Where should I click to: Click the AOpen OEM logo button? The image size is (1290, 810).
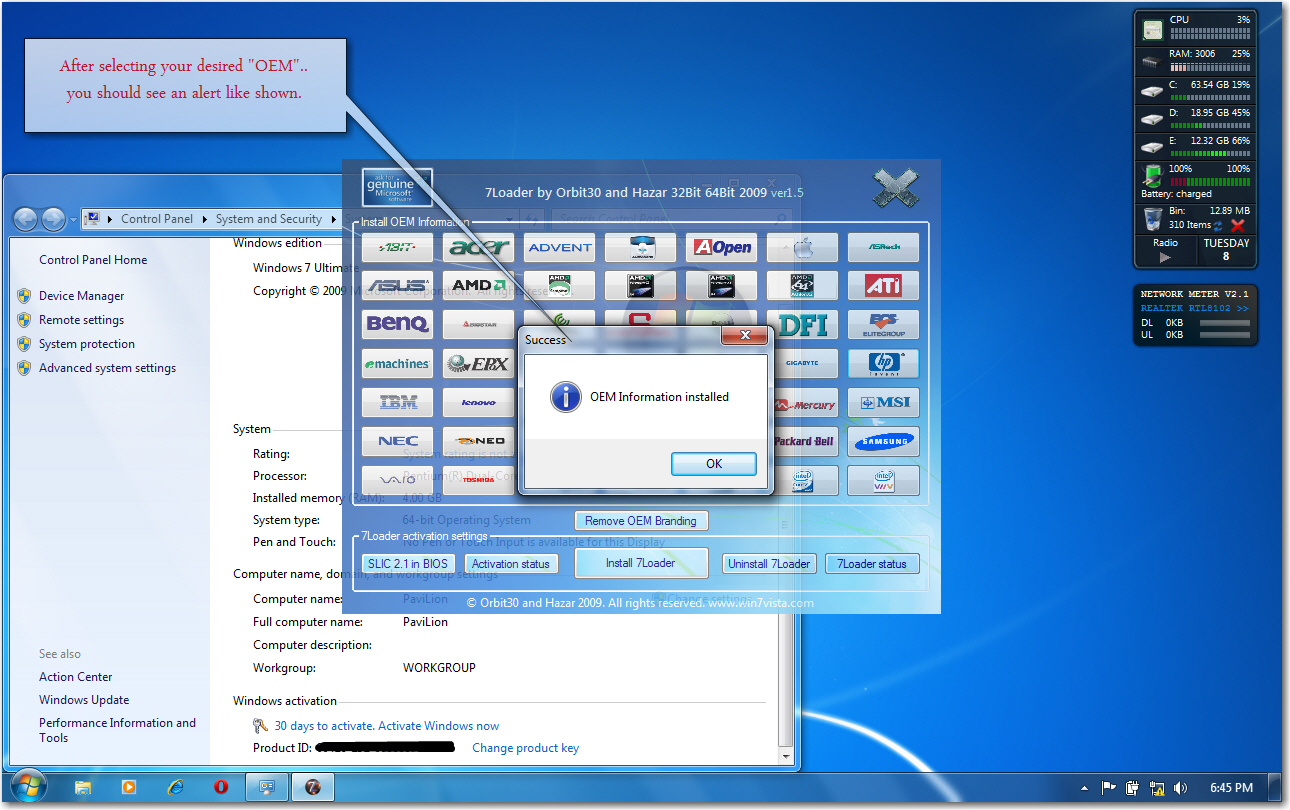tap(721, 248)
